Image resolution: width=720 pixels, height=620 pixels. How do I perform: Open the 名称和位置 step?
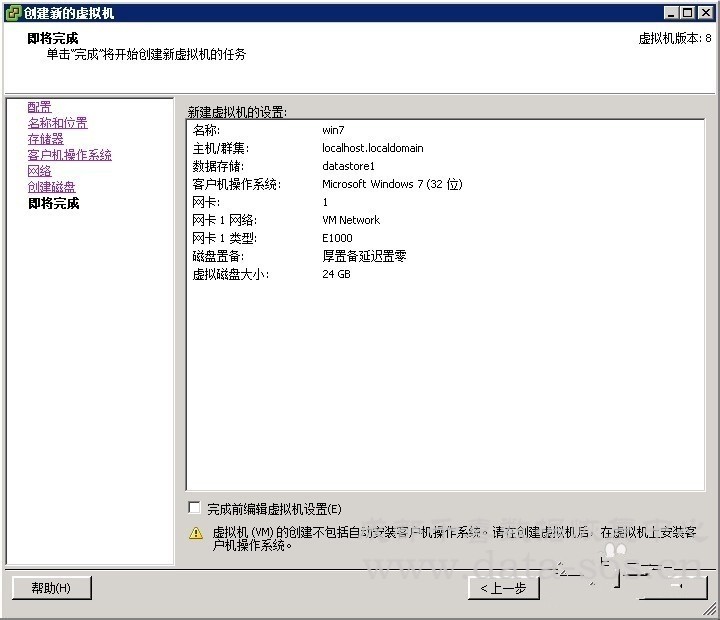pos(57,123)
